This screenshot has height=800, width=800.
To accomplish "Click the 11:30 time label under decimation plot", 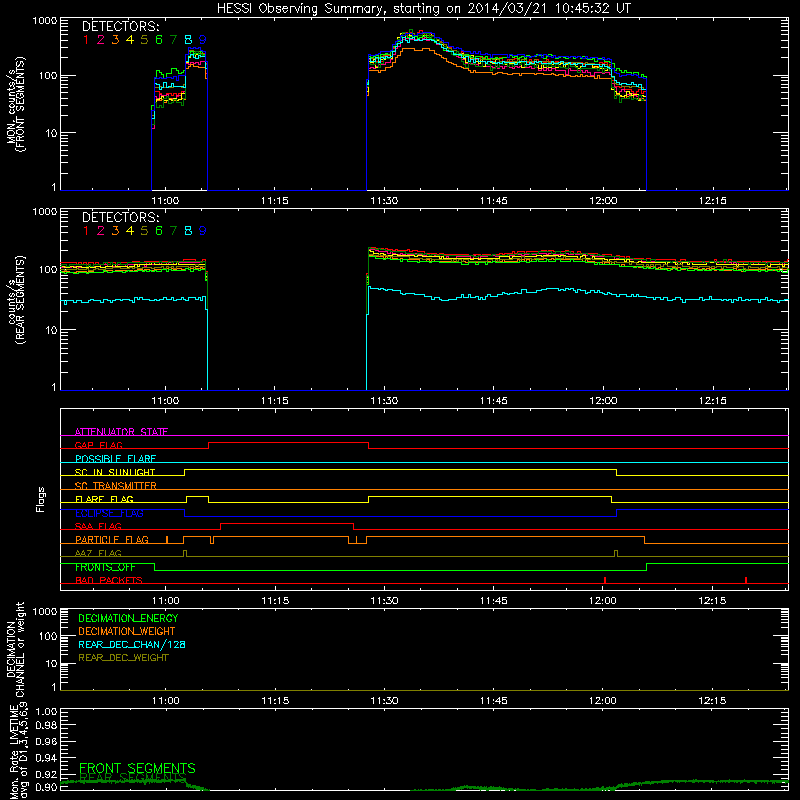I will tap(384, 701).
